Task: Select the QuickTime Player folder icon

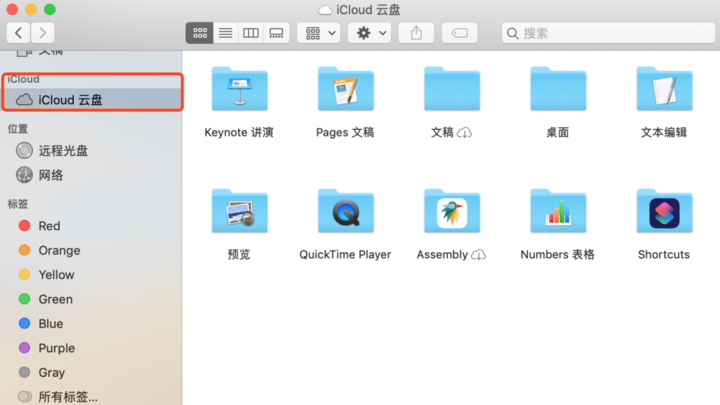Action: coord(346,211)
